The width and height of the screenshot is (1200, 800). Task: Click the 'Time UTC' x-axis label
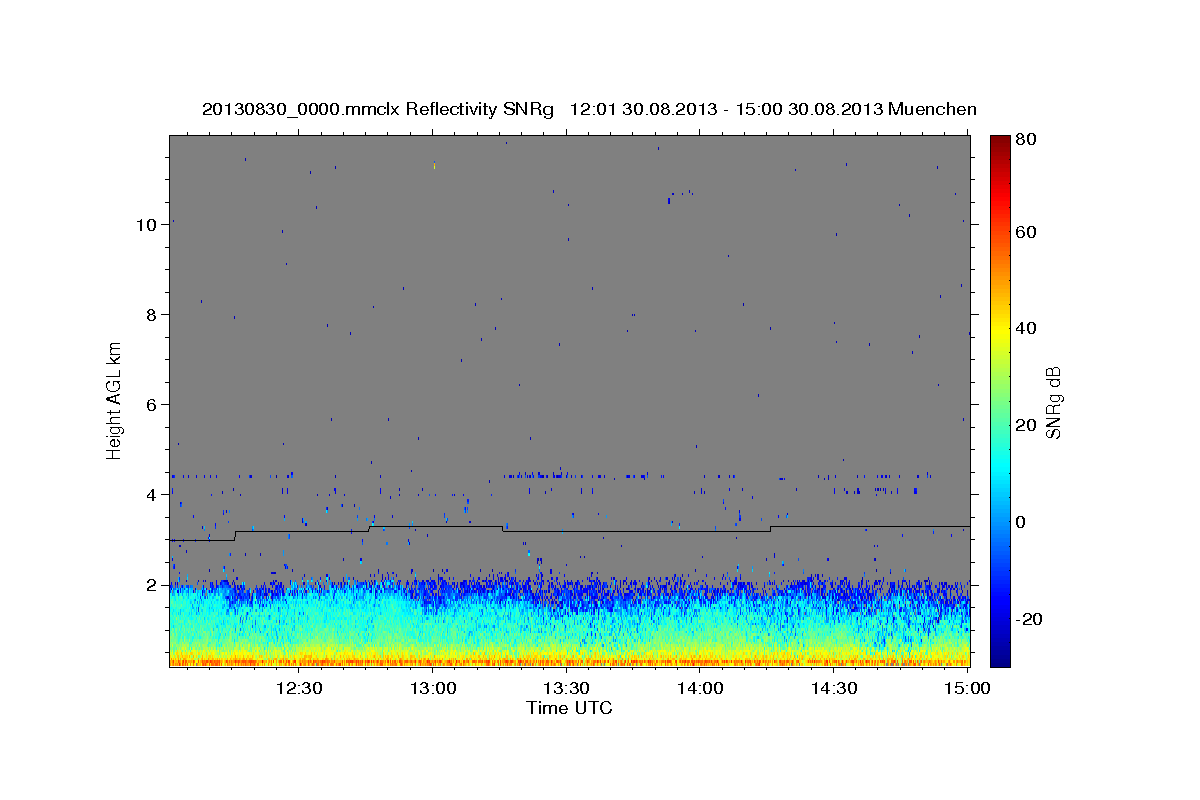[569, 708]
